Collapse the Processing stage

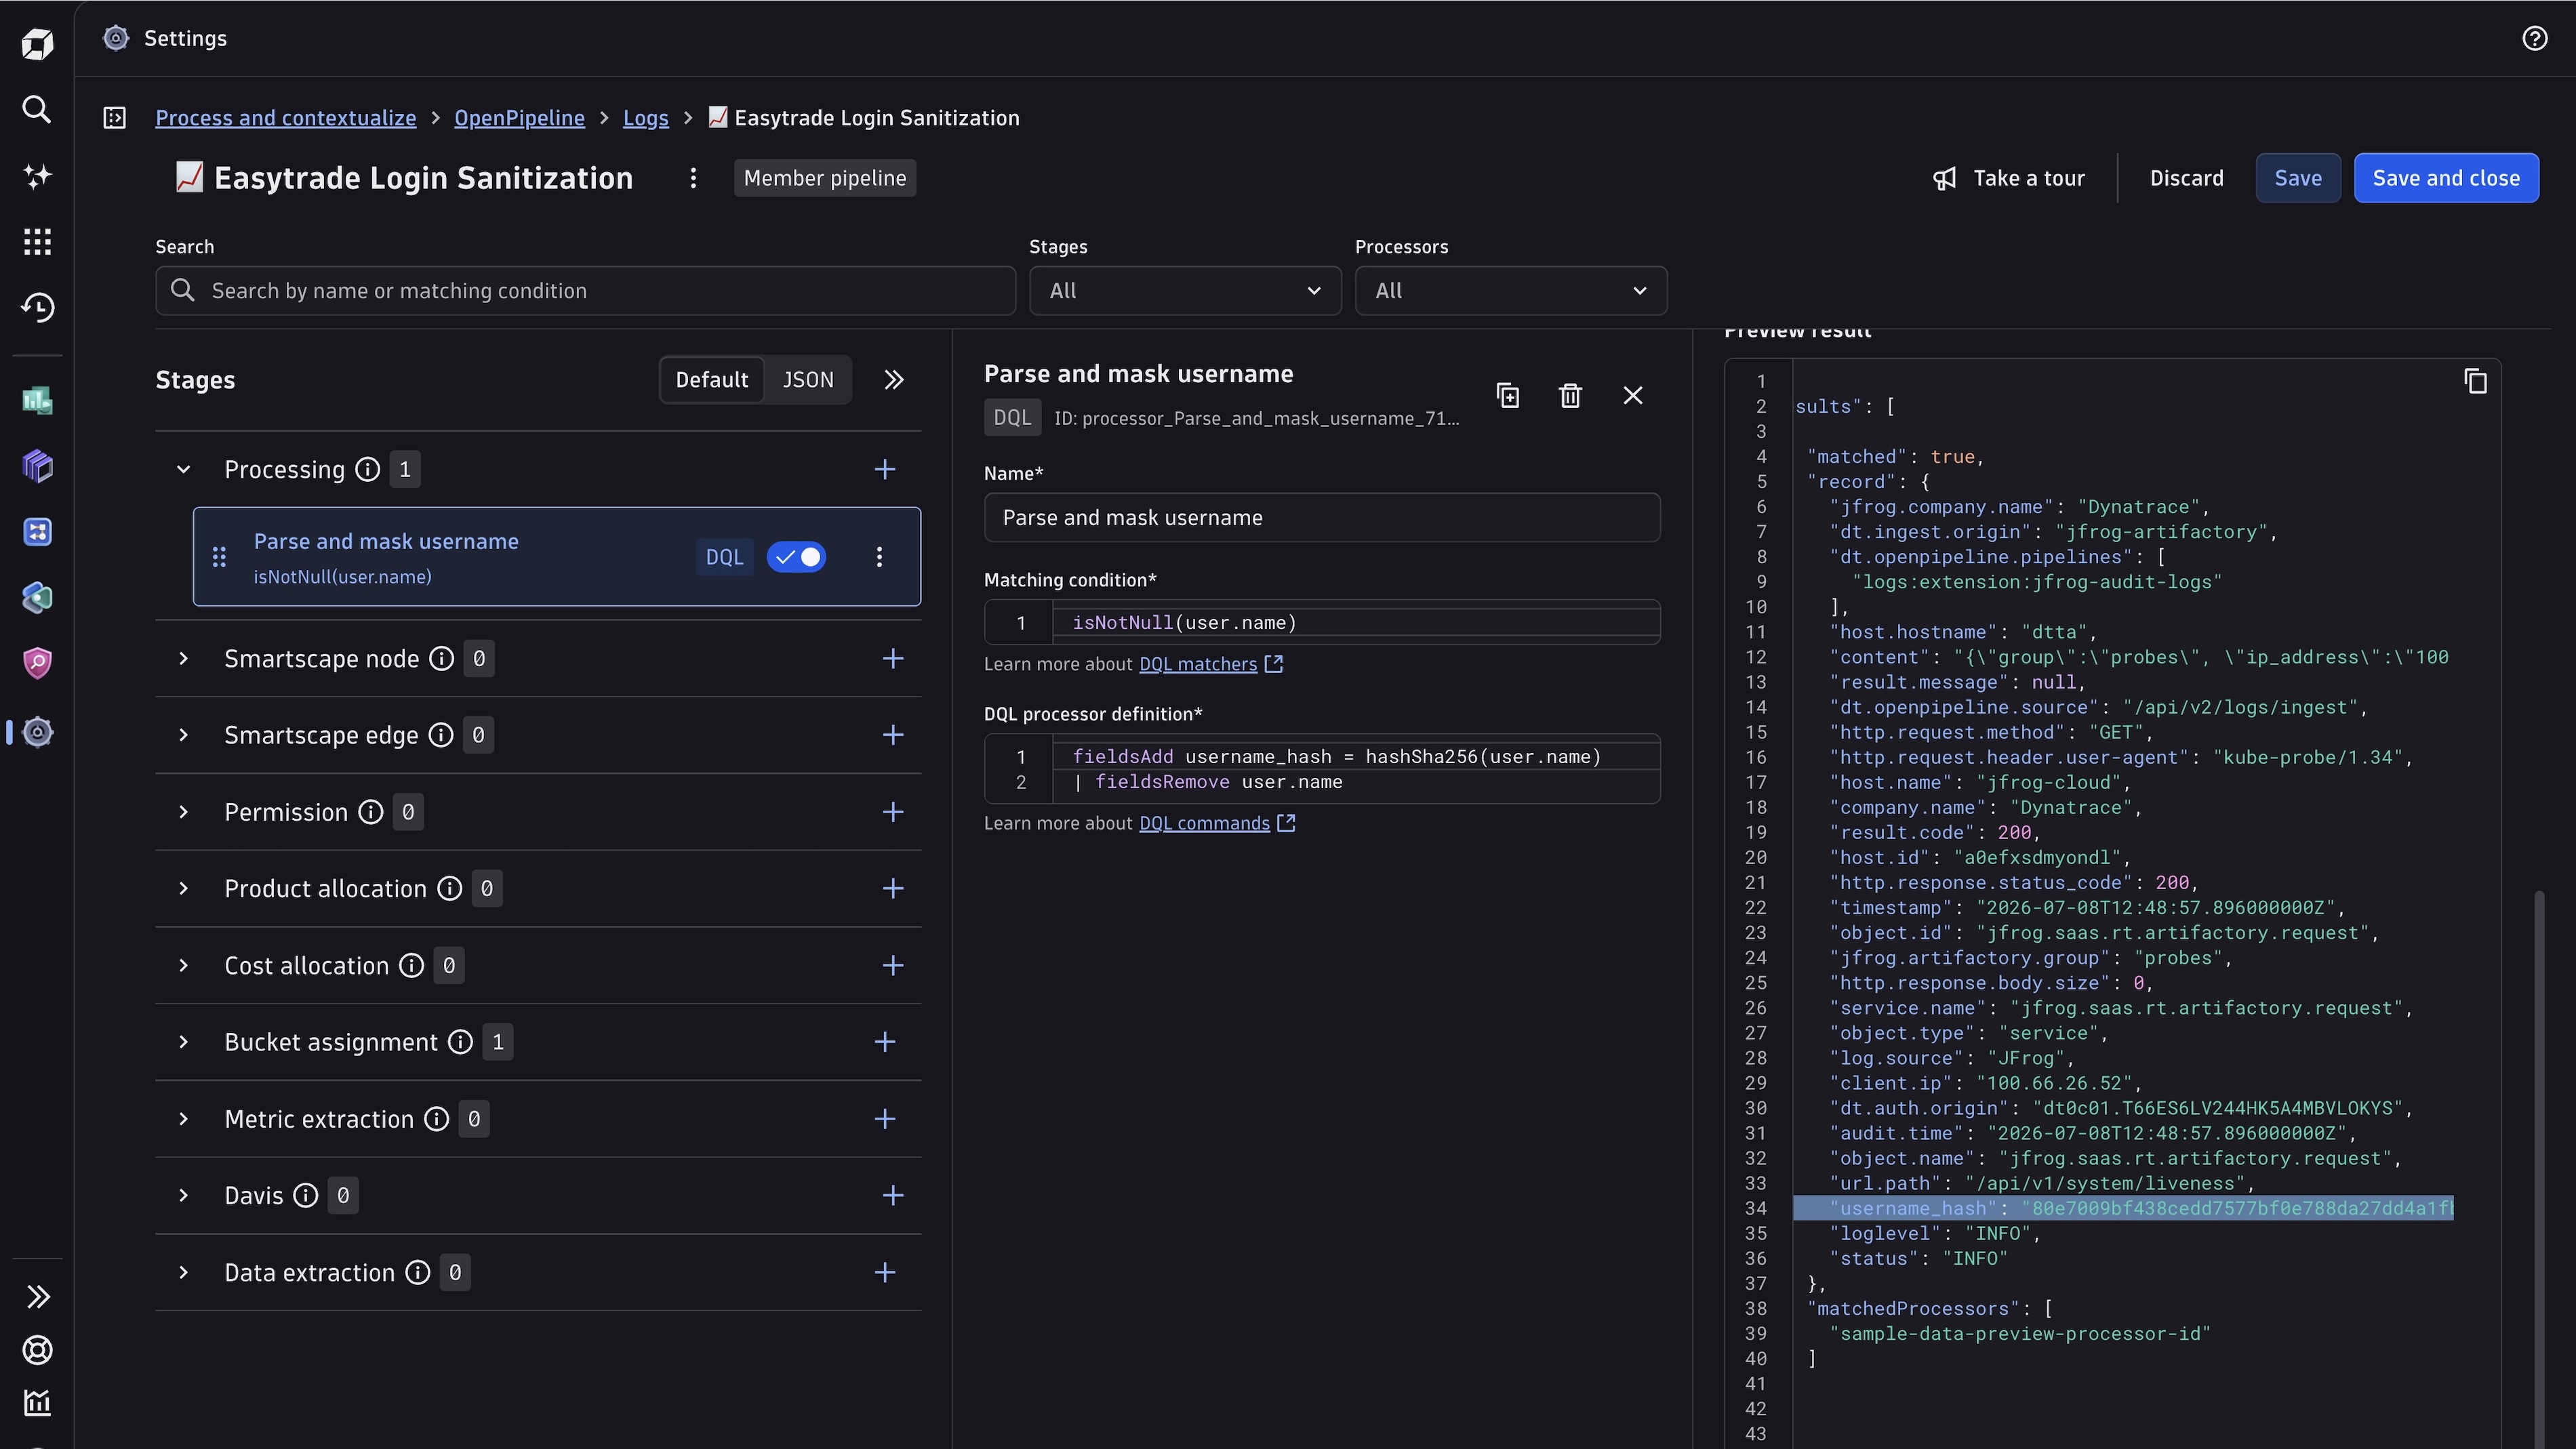183,469
